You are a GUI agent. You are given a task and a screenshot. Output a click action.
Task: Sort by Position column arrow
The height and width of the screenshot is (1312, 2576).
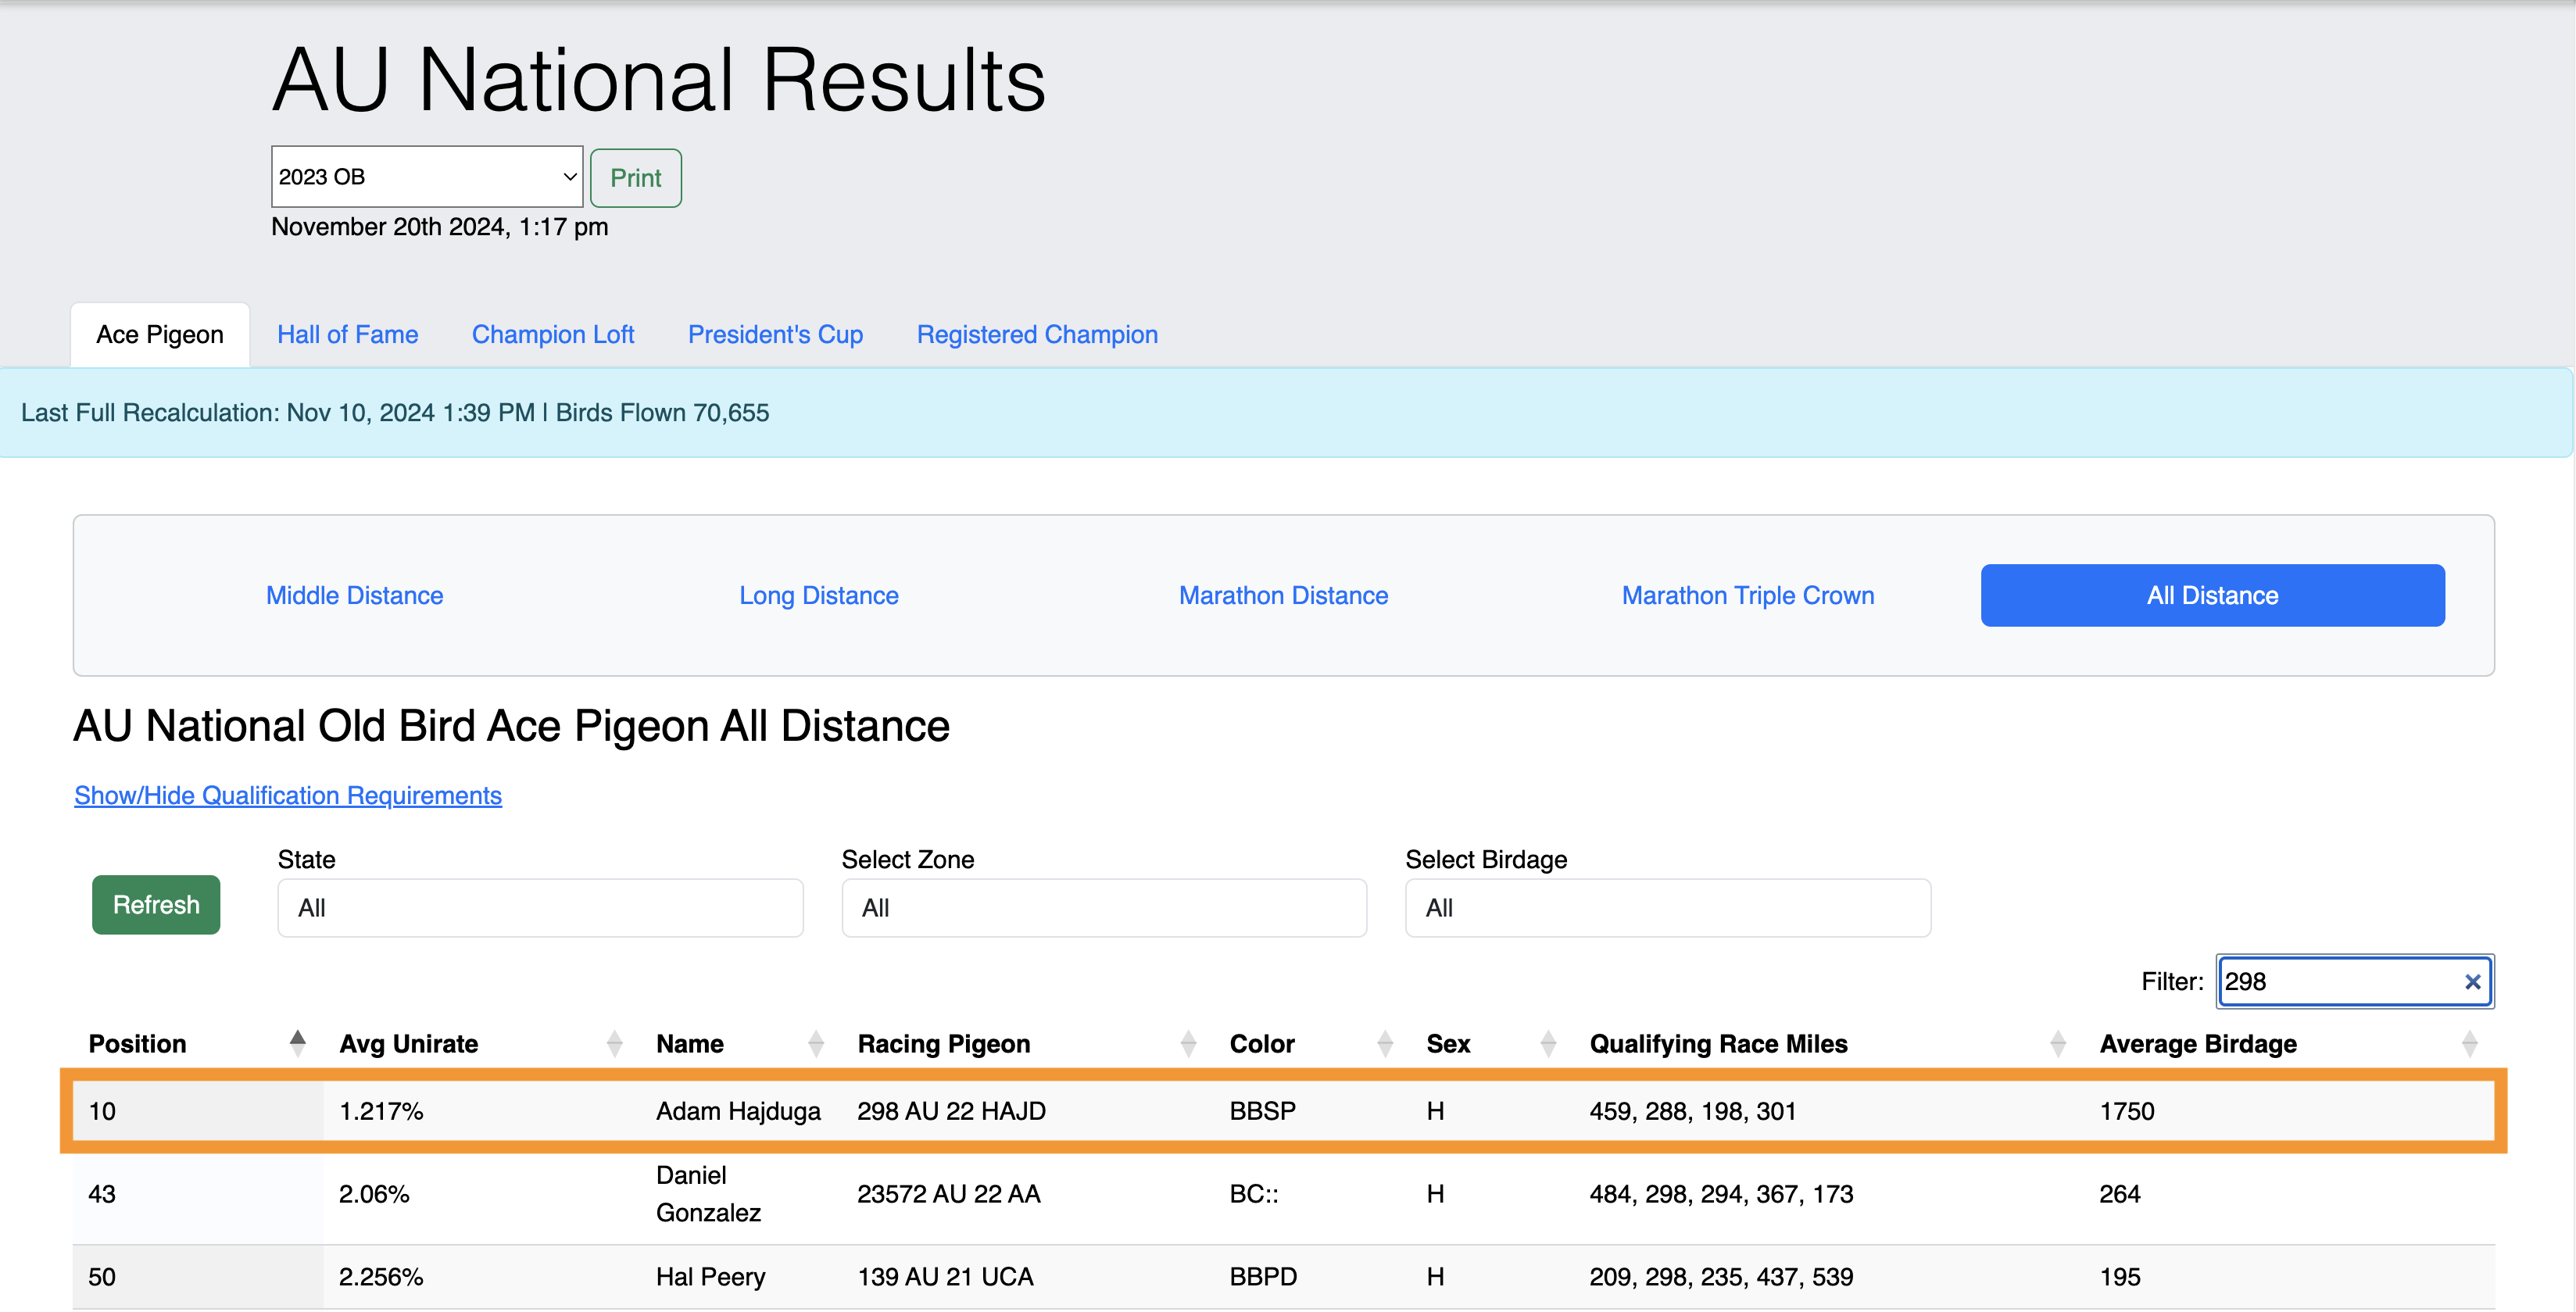coord(297,1043)
